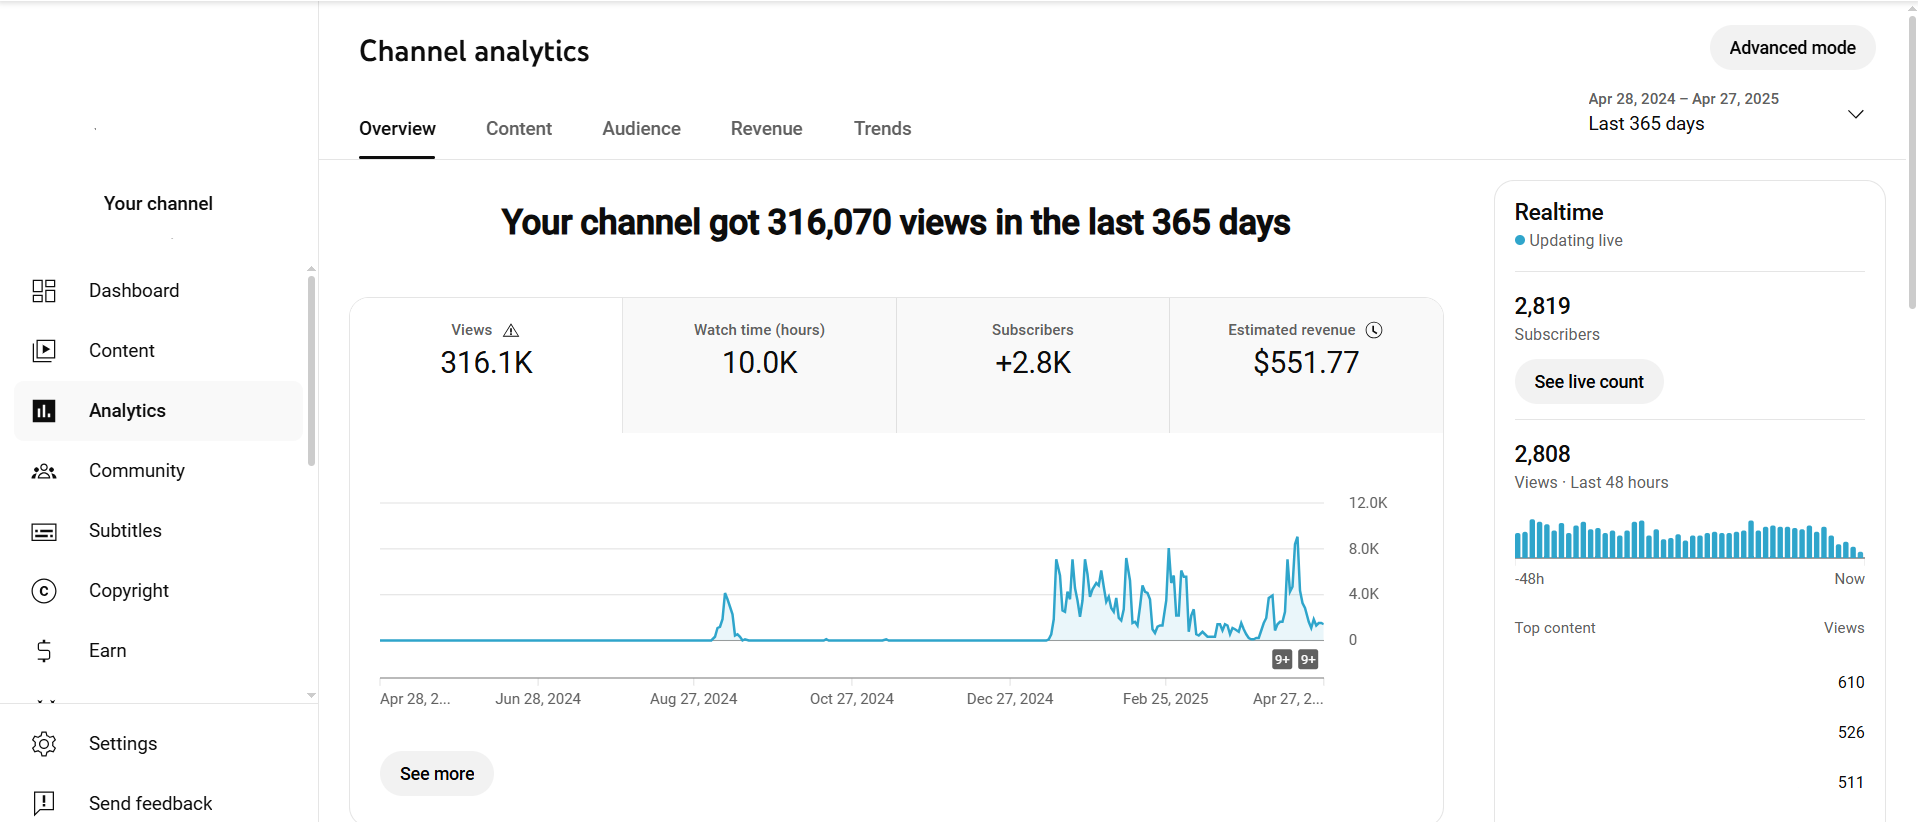Open Earn label in sidebar
This screenshot has width=1918, height=822.
[108, 651]
